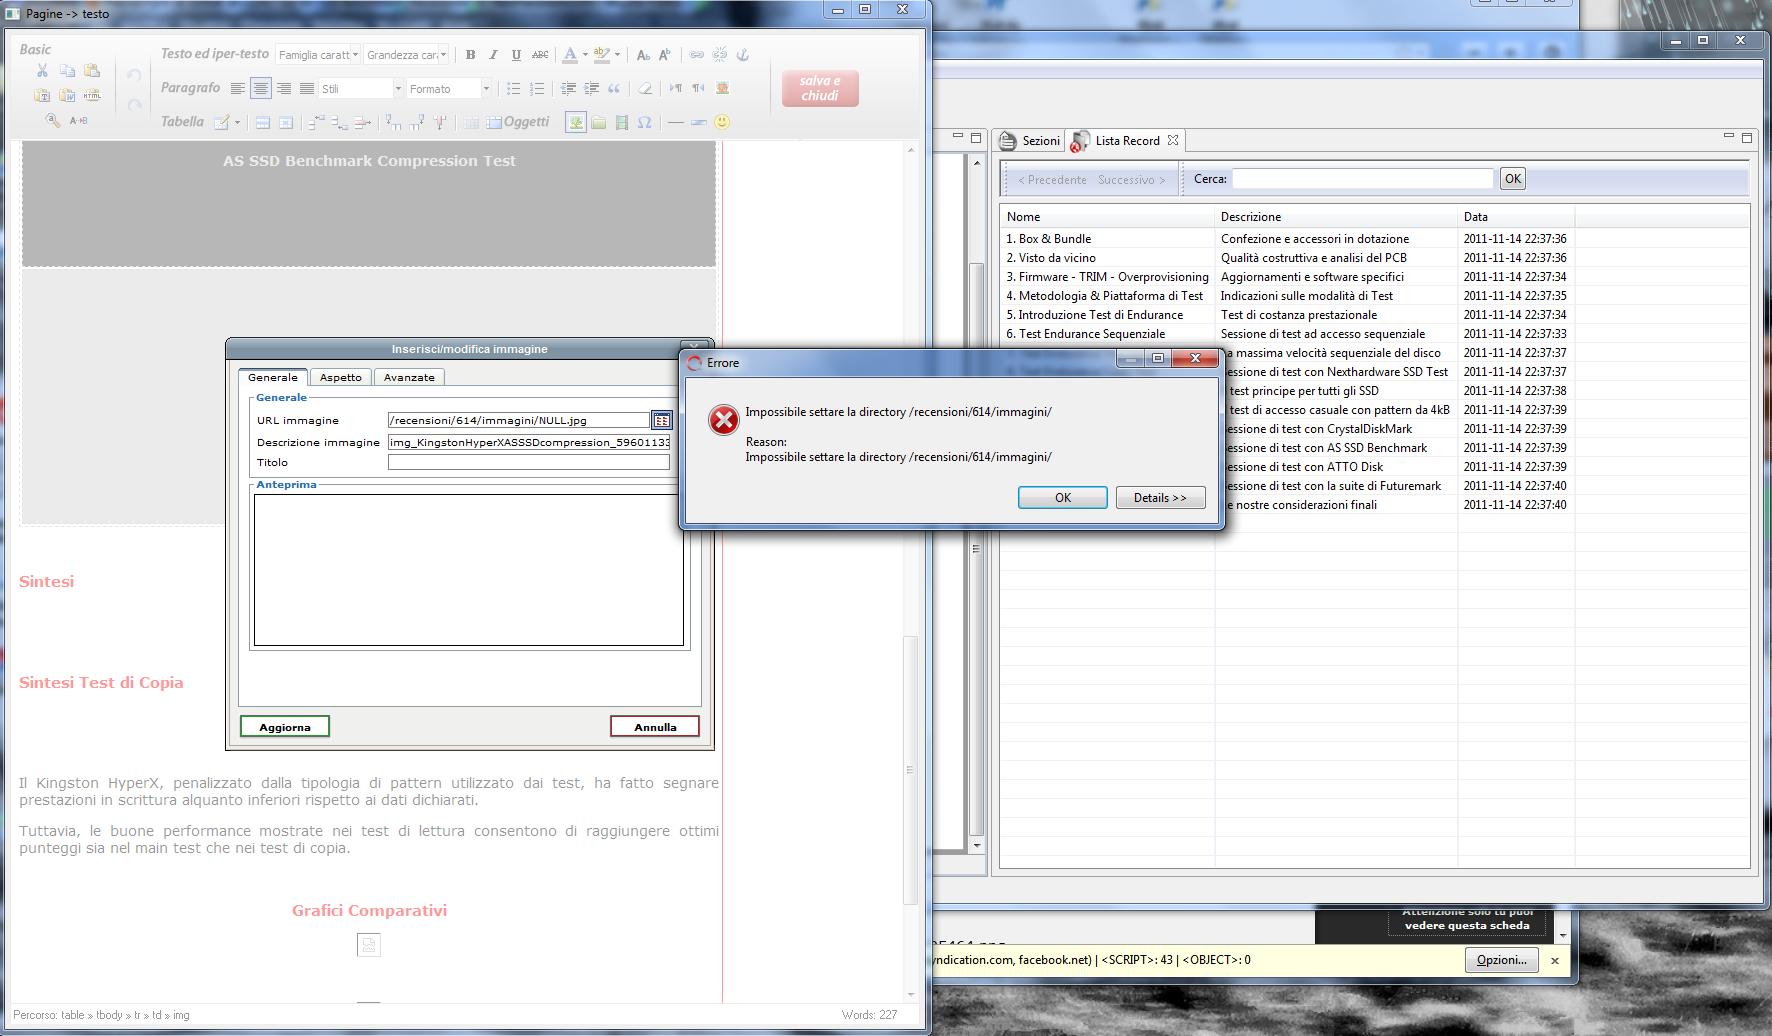Remove link using the unlink icon
The height and width of the screenshot is (1036, 1772).
[719, 55]
